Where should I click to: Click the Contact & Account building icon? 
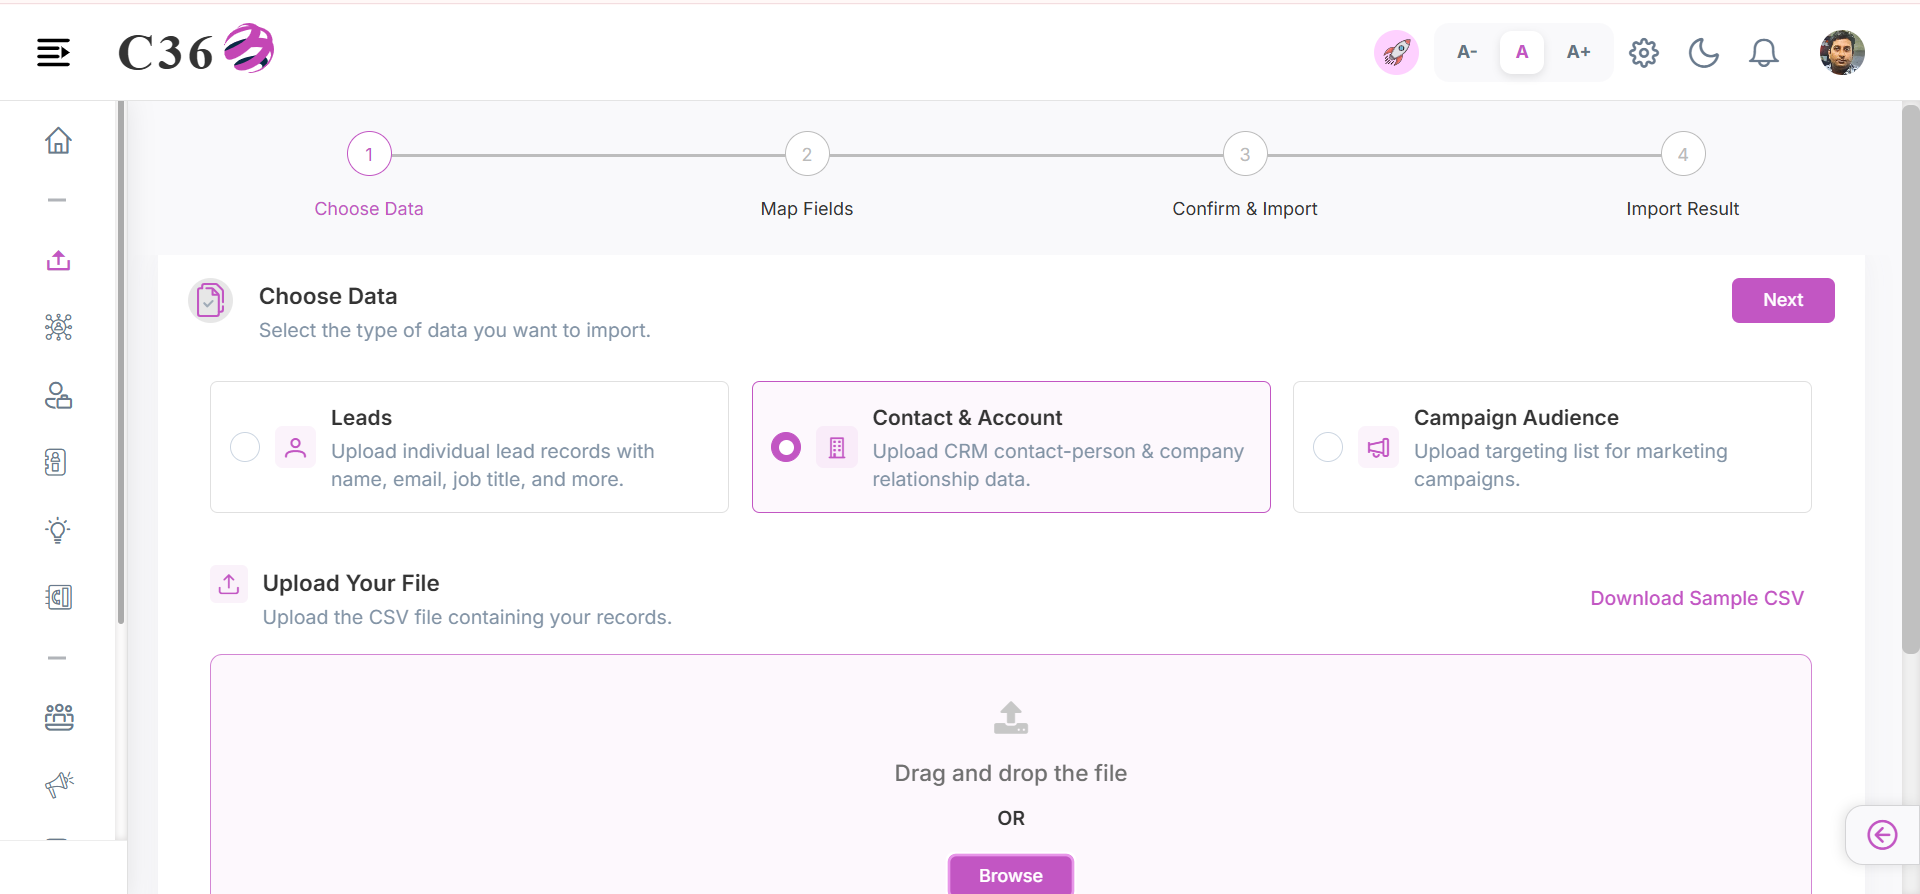(837, 447)
